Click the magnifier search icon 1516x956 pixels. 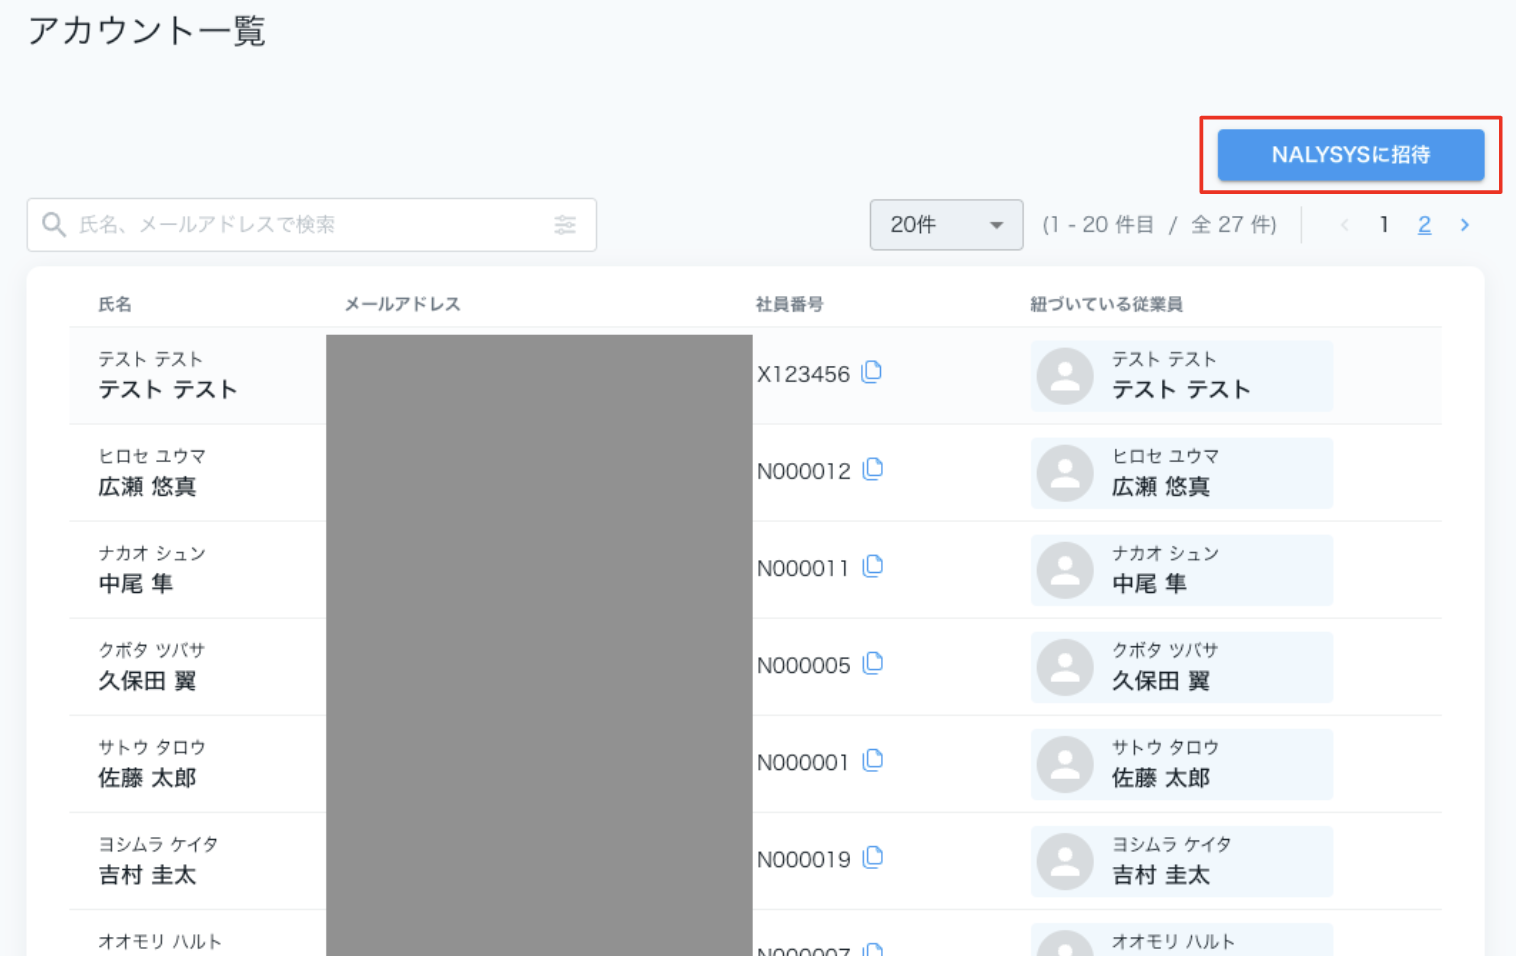(54, 225)
